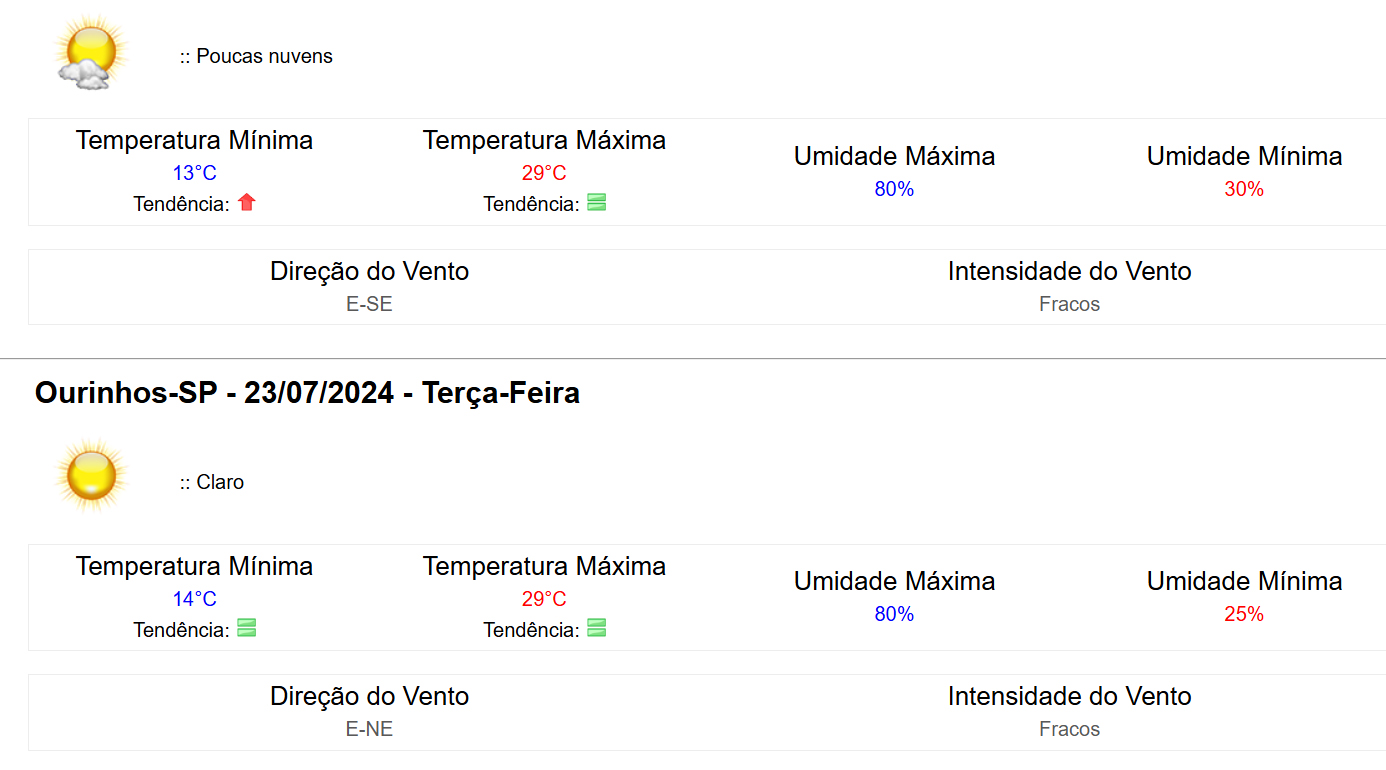
Task: Click the 80% humidity in Terça-Feira forecast
Action: (x=894, y=614)
